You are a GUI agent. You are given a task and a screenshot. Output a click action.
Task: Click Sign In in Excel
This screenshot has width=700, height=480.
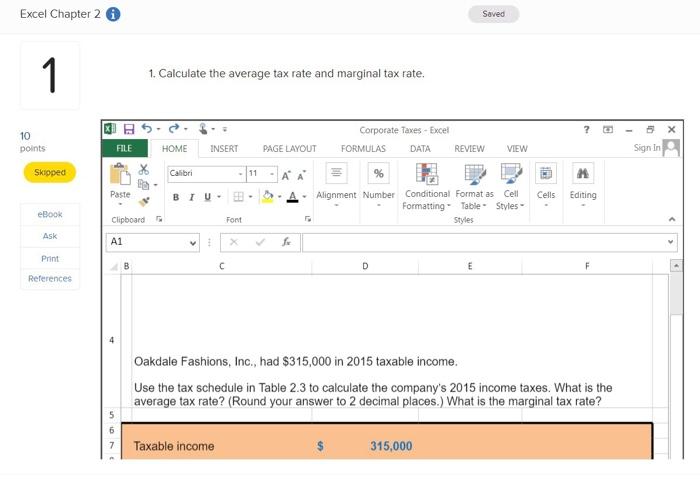[x=647, y=148]
